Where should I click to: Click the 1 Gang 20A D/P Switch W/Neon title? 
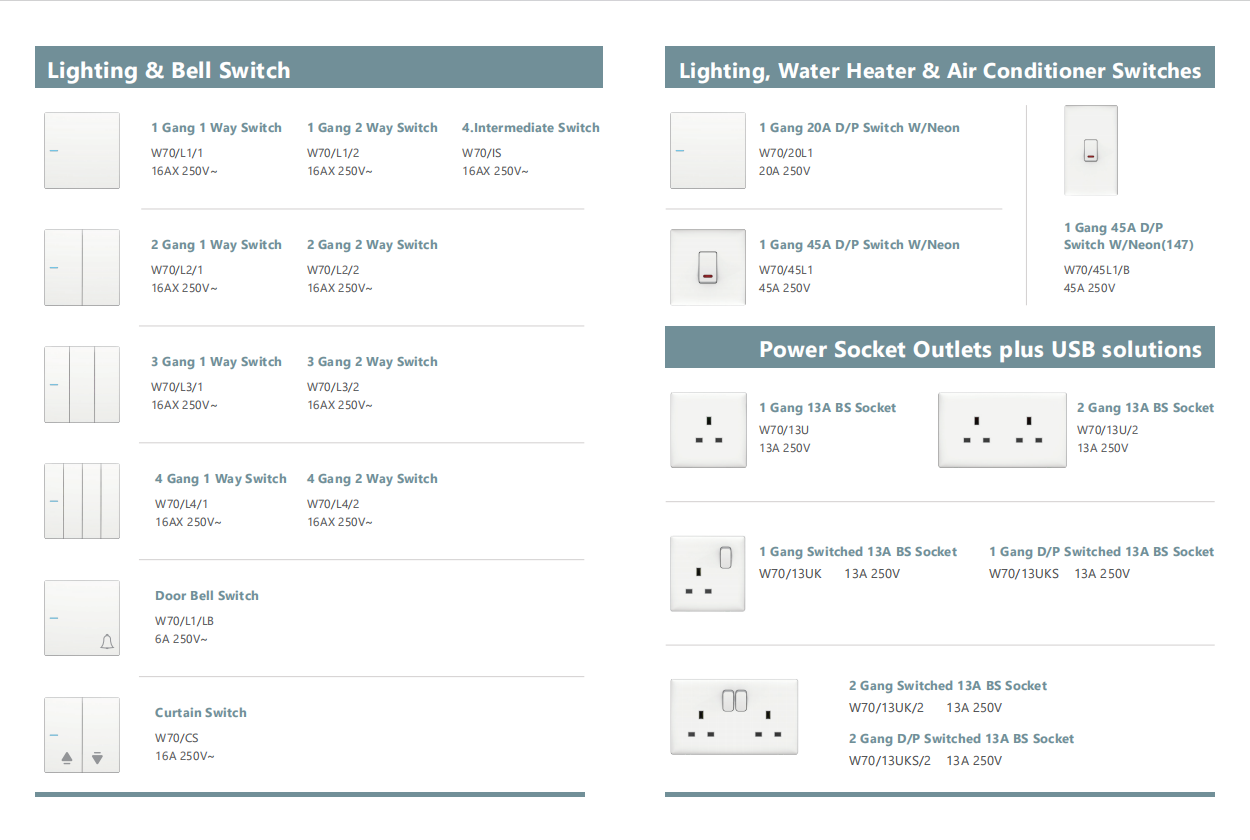[859, 128]
